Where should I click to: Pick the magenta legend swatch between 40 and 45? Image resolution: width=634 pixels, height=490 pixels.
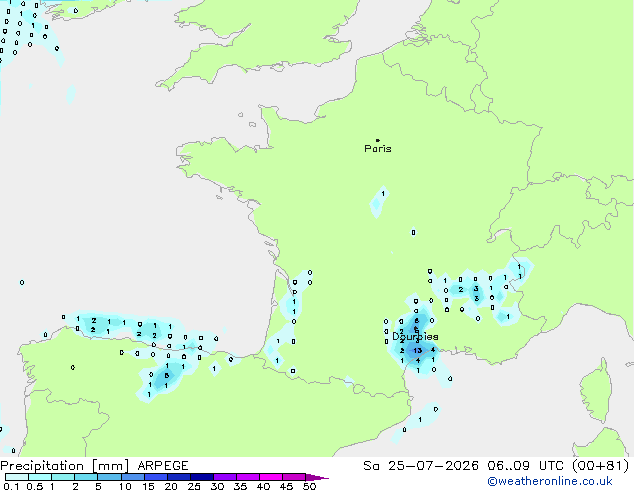[271, 477]
